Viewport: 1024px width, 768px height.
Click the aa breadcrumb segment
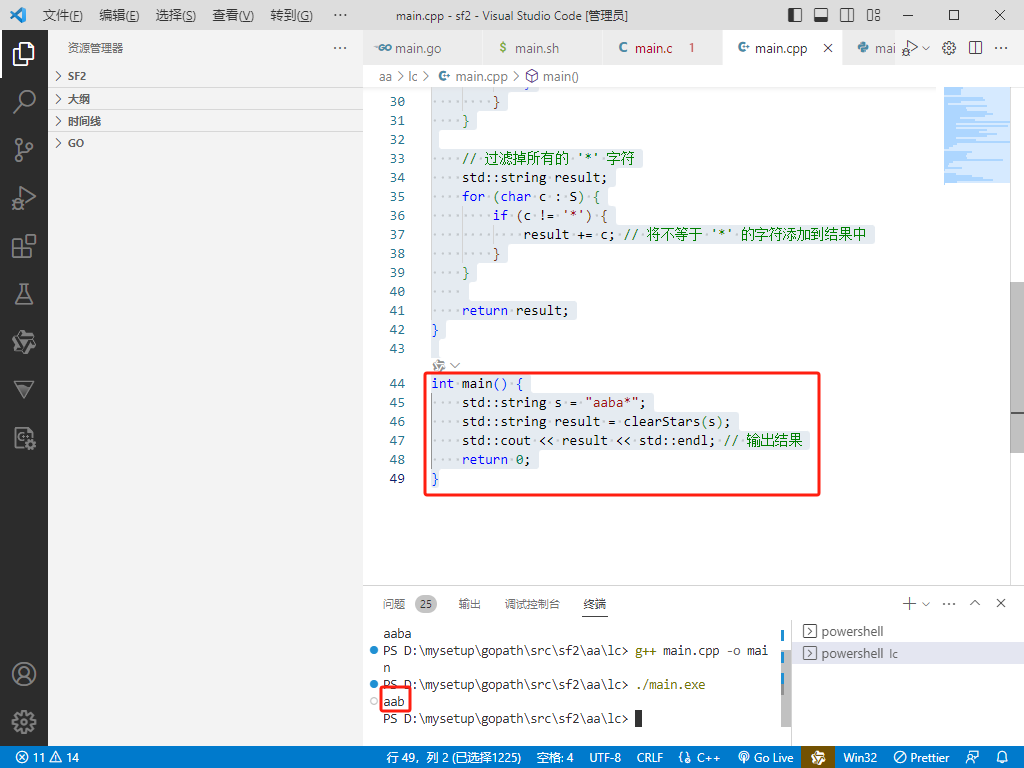(x=385, y=76)
